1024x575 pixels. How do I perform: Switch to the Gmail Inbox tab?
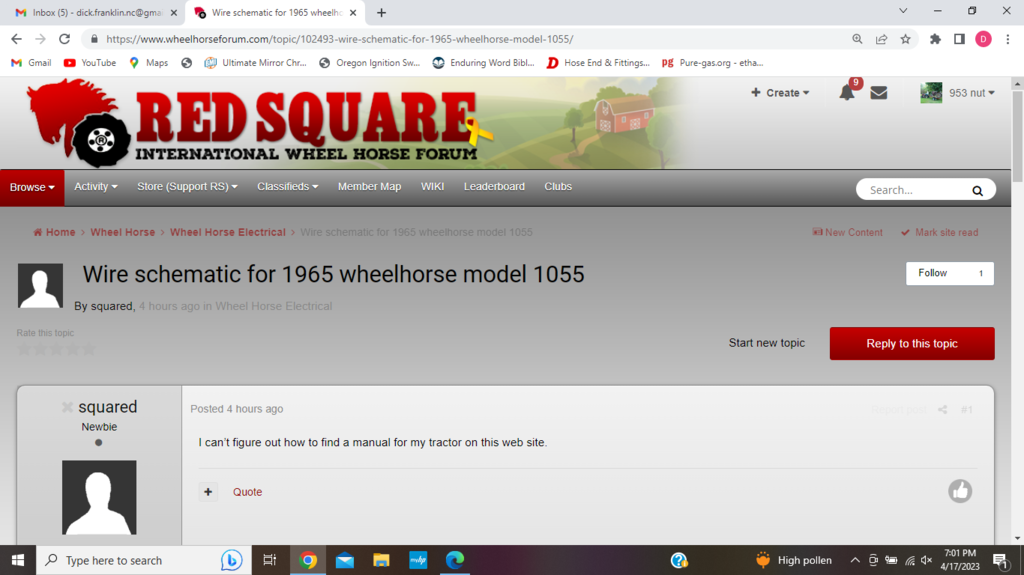[x=95, y=12]
